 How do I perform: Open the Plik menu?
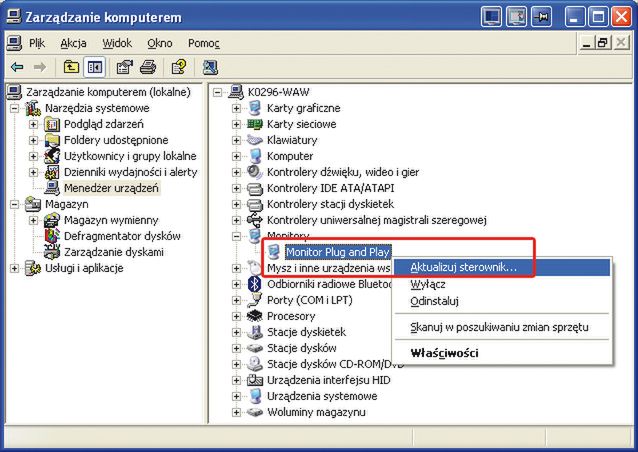click(x=37, y=43)
